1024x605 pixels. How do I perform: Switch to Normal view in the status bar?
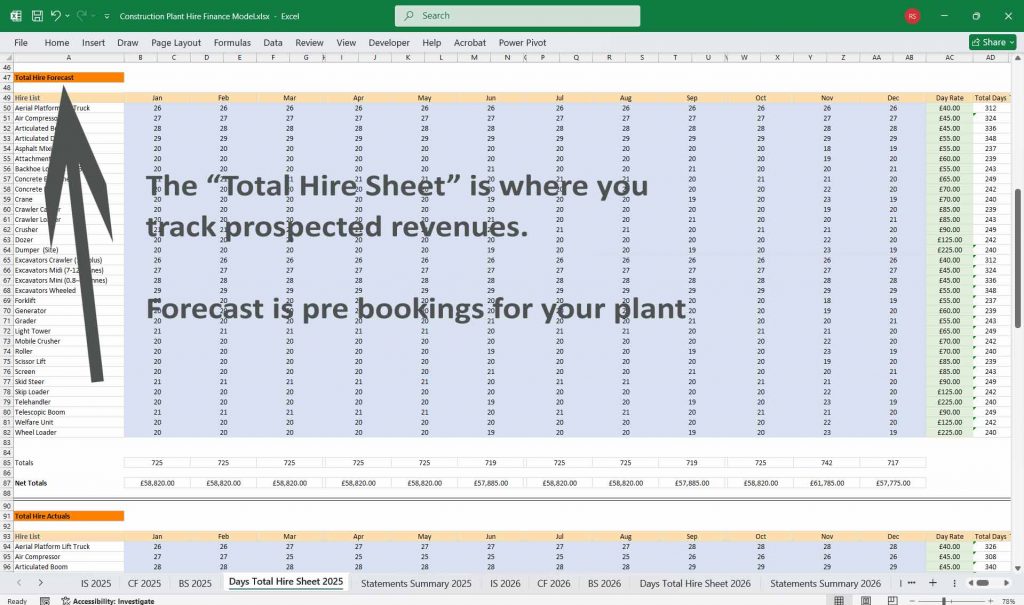838,599
